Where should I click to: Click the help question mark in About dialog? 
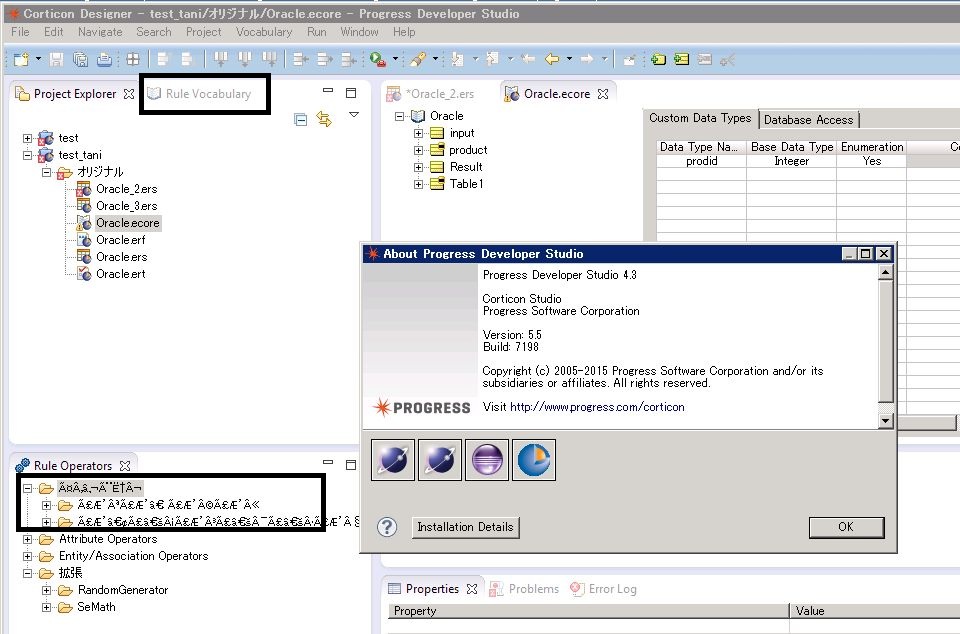(387, 527)
